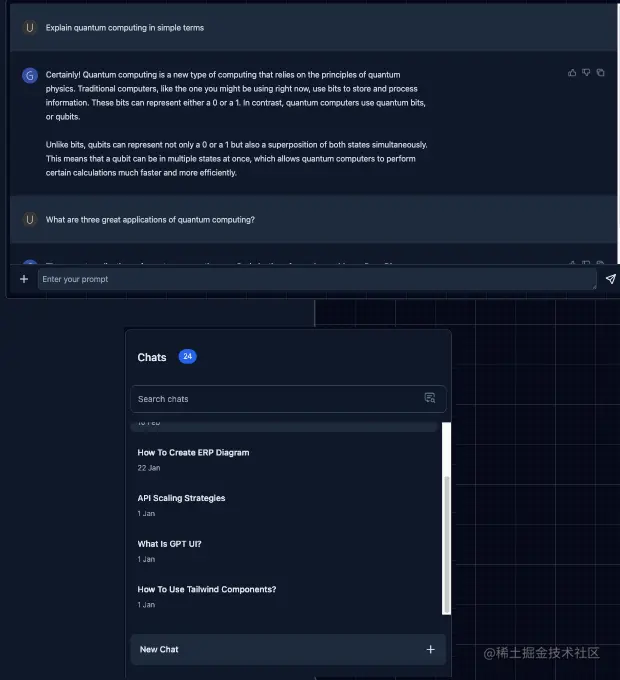Click the paragraph starting 'Unlike bits, qubits'
Viewport: 620px width, 680px height.
coord(236,159)
